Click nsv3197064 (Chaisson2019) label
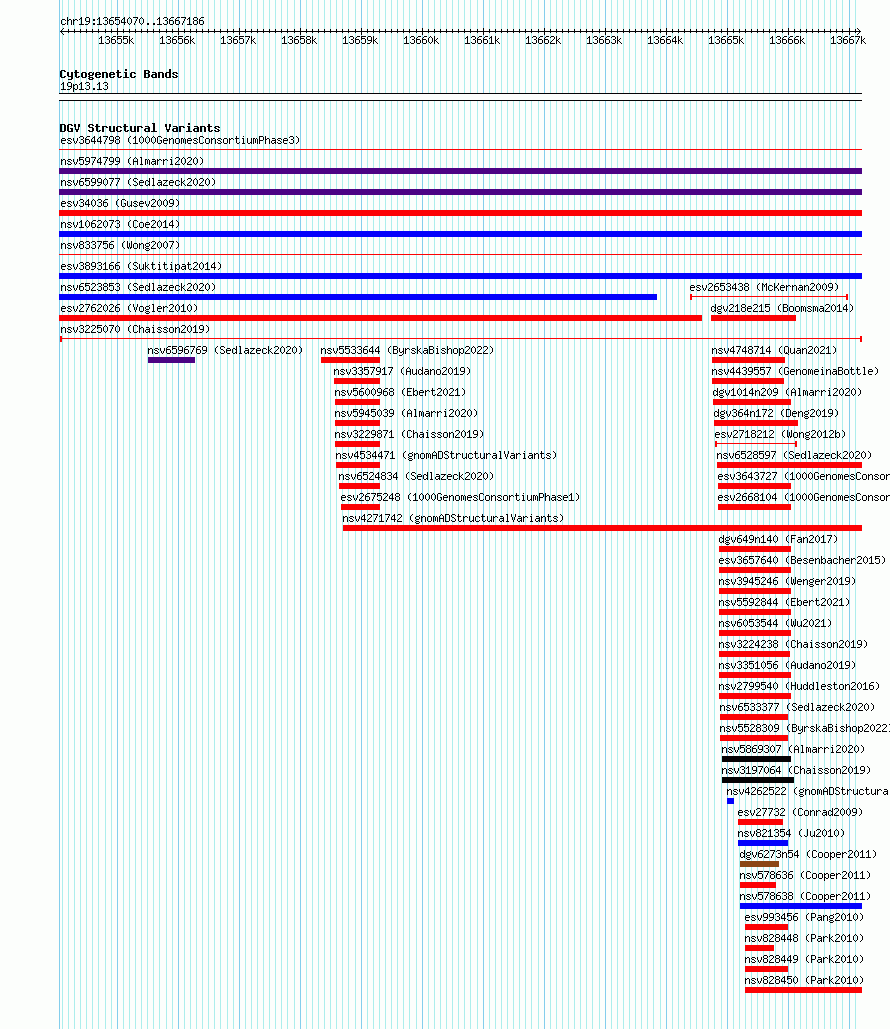The width and height of the screenshot is (890, 1029). (796, 770)
